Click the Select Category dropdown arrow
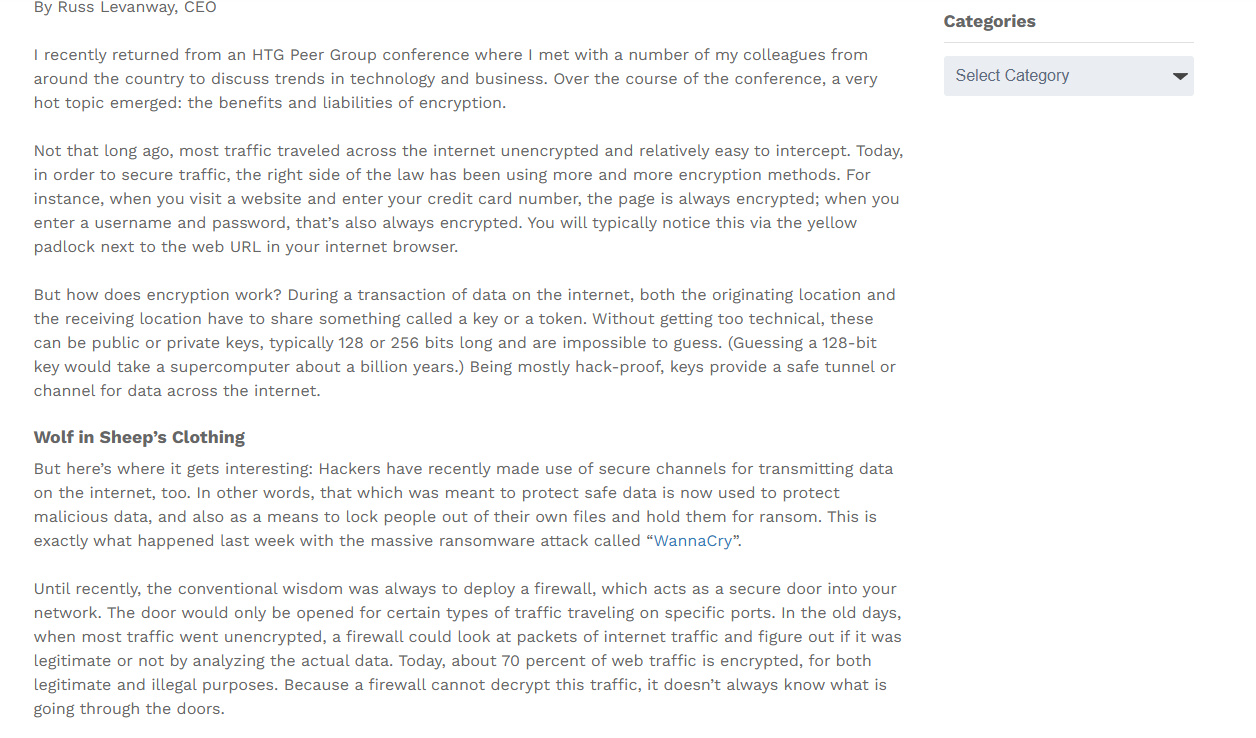Image resolution: width=1256 pixels, height=738 pixels. (1180, 76)
